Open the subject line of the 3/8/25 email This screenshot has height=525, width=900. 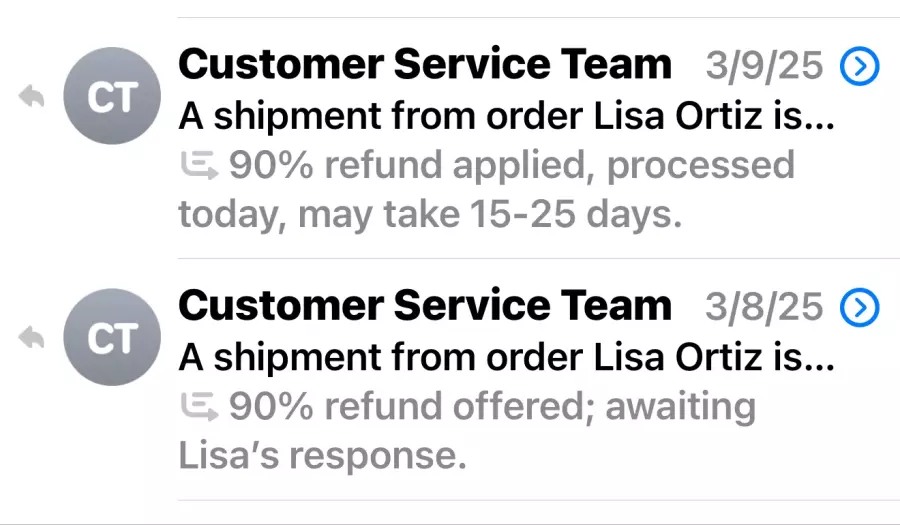(x=506, y=357)
